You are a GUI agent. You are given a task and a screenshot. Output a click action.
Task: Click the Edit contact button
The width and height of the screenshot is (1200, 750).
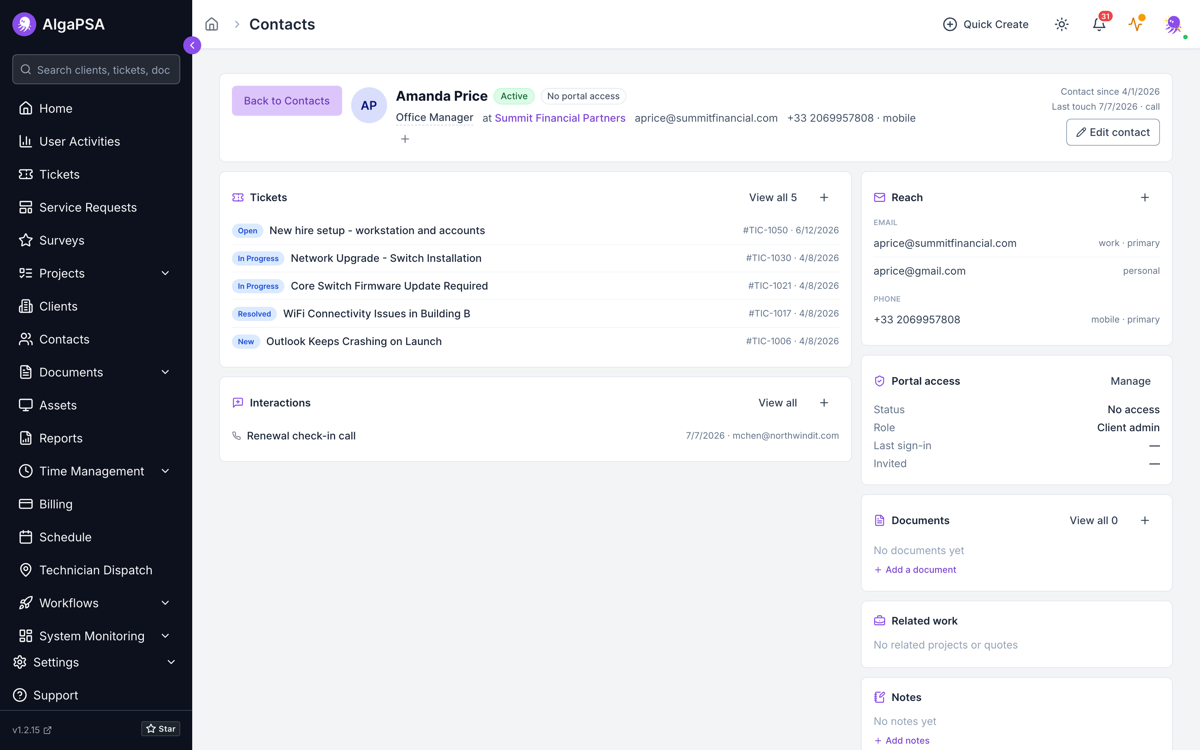[x=1113, y=132]
